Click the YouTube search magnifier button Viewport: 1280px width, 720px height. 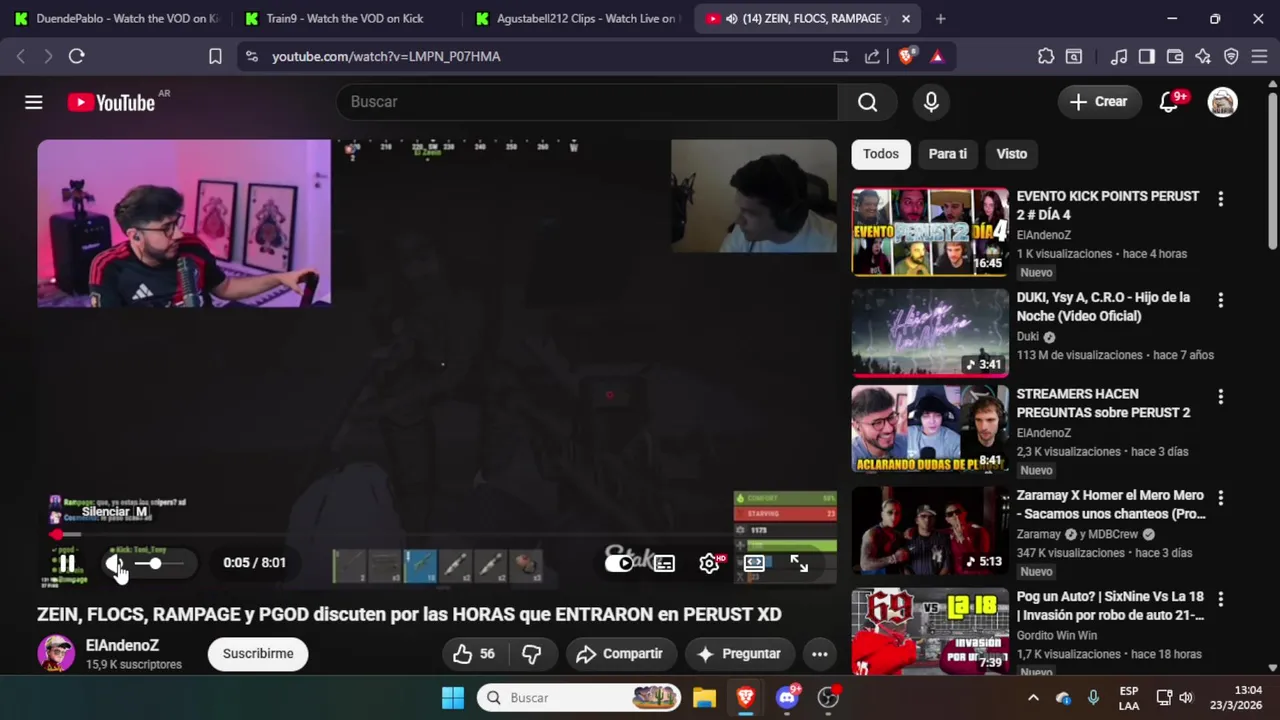click(867, 102)
